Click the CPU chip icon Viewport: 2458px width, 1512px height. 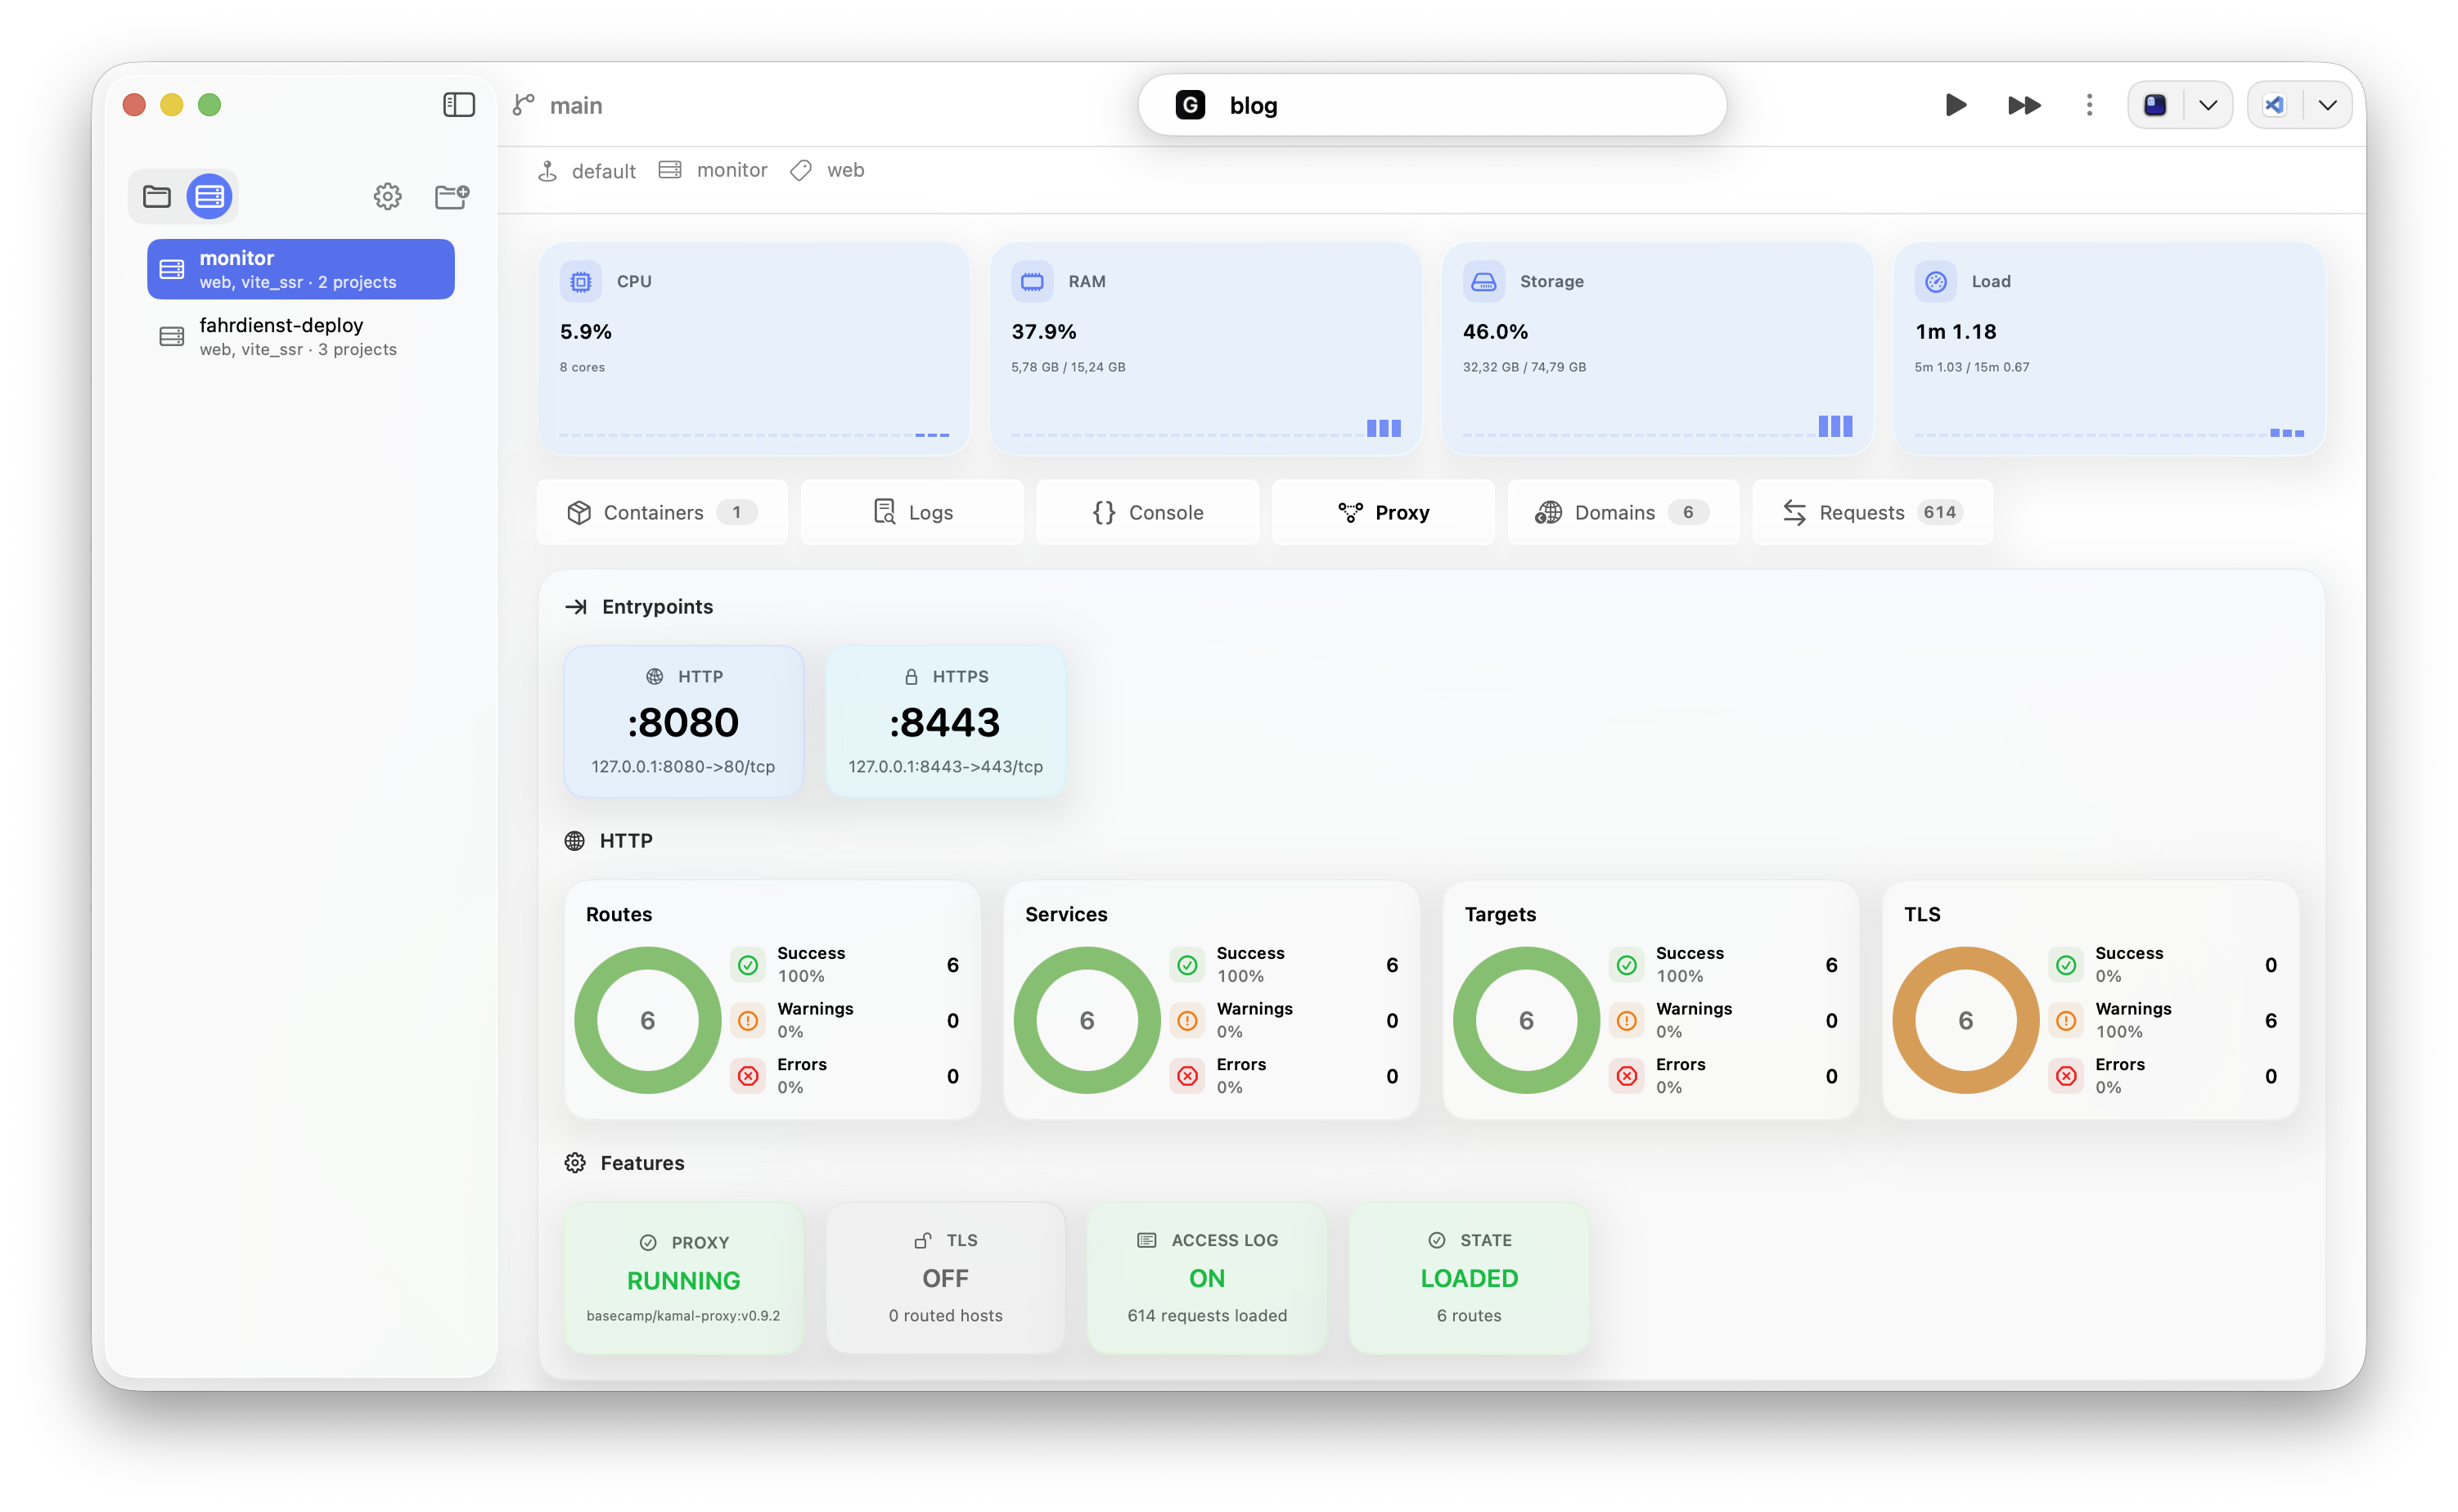click(x=581, y=282)
